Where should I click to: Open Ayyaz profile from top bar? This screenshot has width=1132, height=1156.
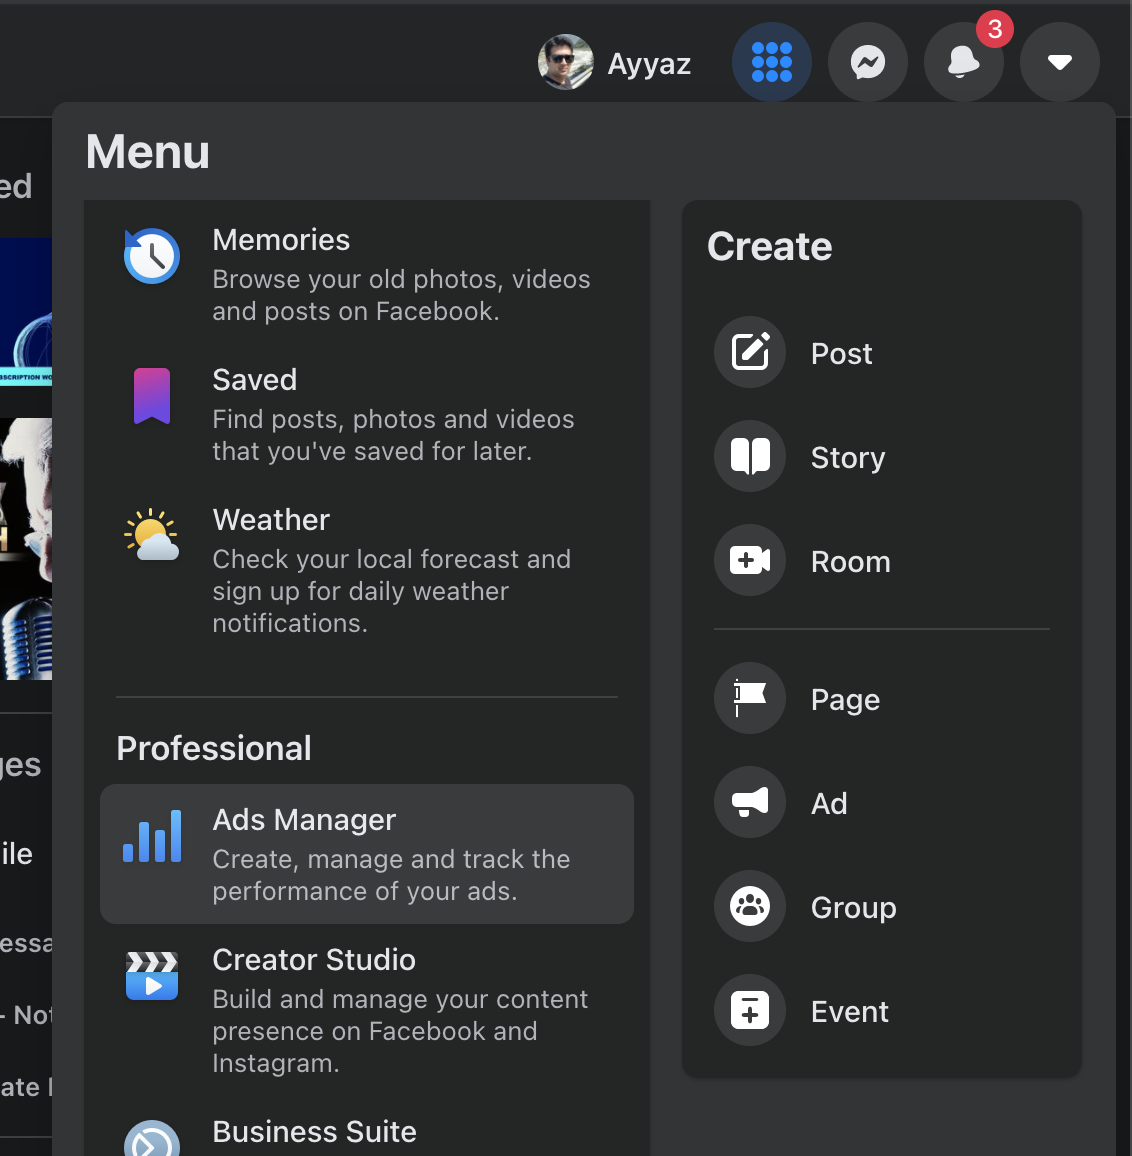(648, 64)
